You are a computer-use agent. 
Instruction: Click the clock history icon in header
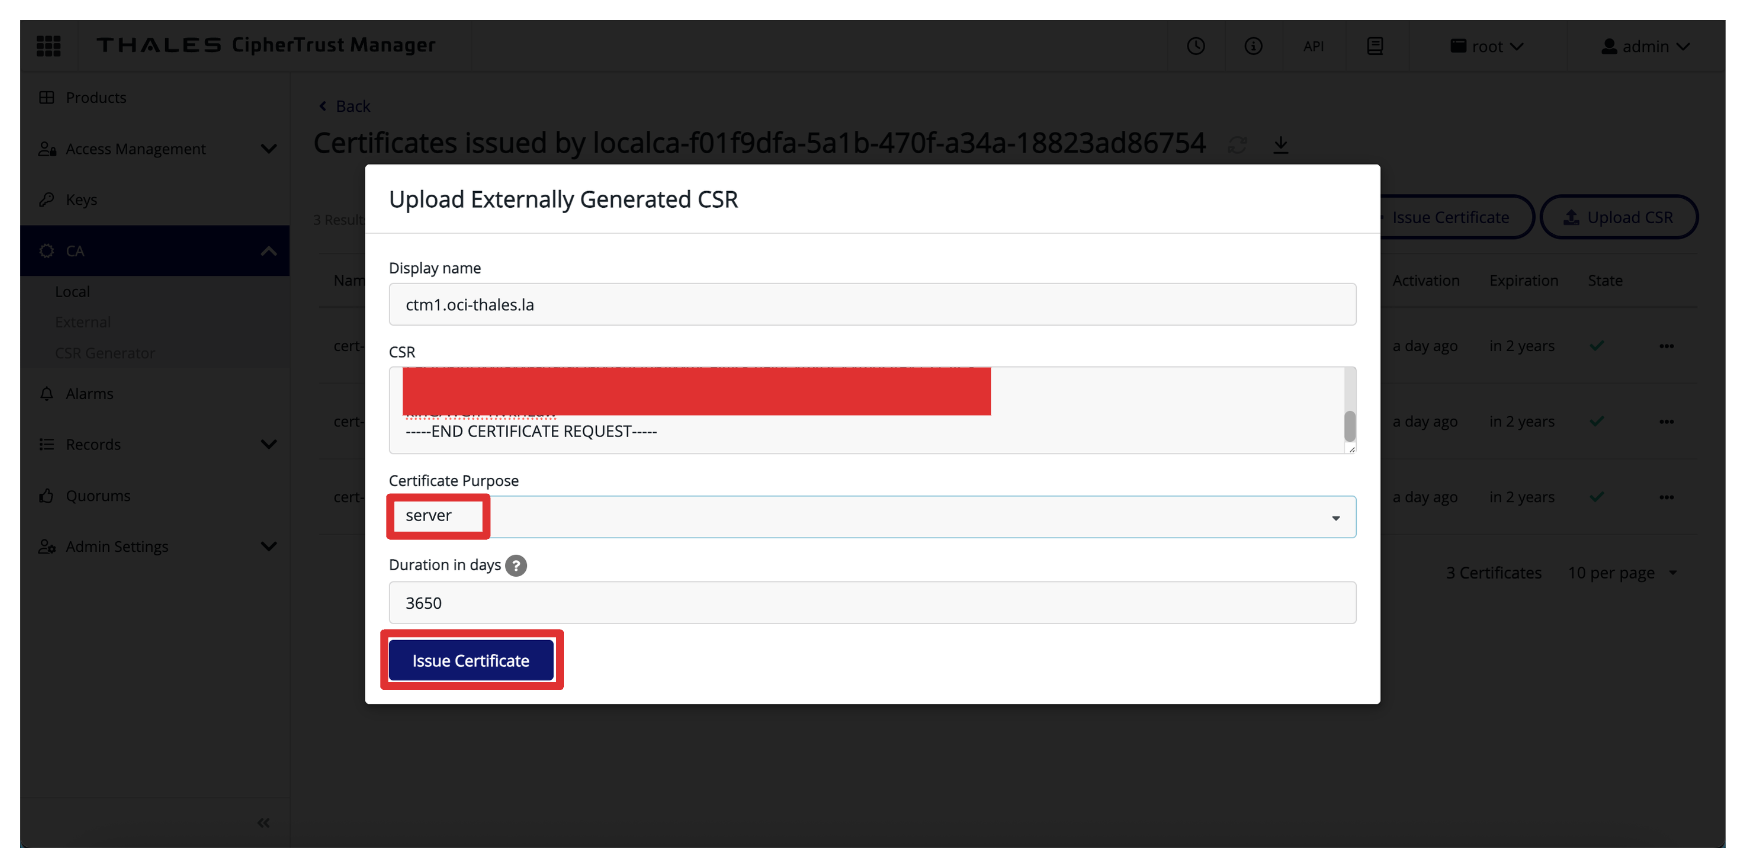(1196, 46)
